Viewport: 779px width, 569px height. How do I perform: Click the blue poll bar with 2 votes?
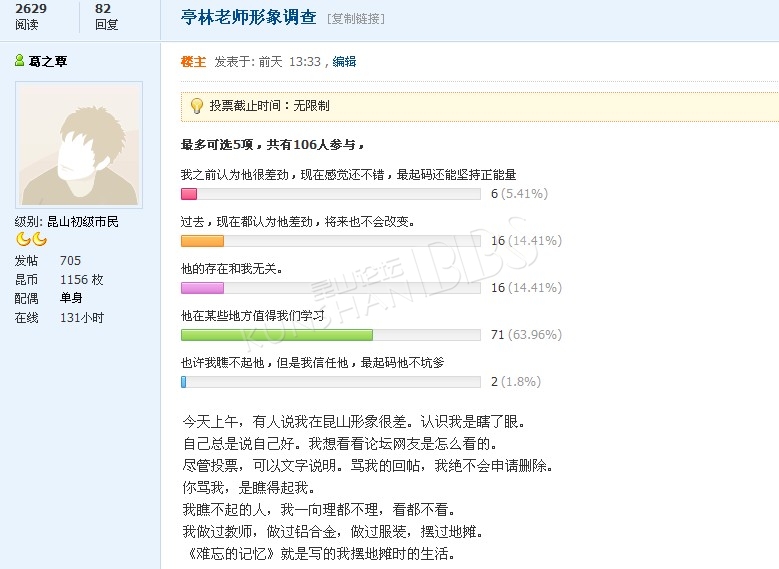click(183, 382)
